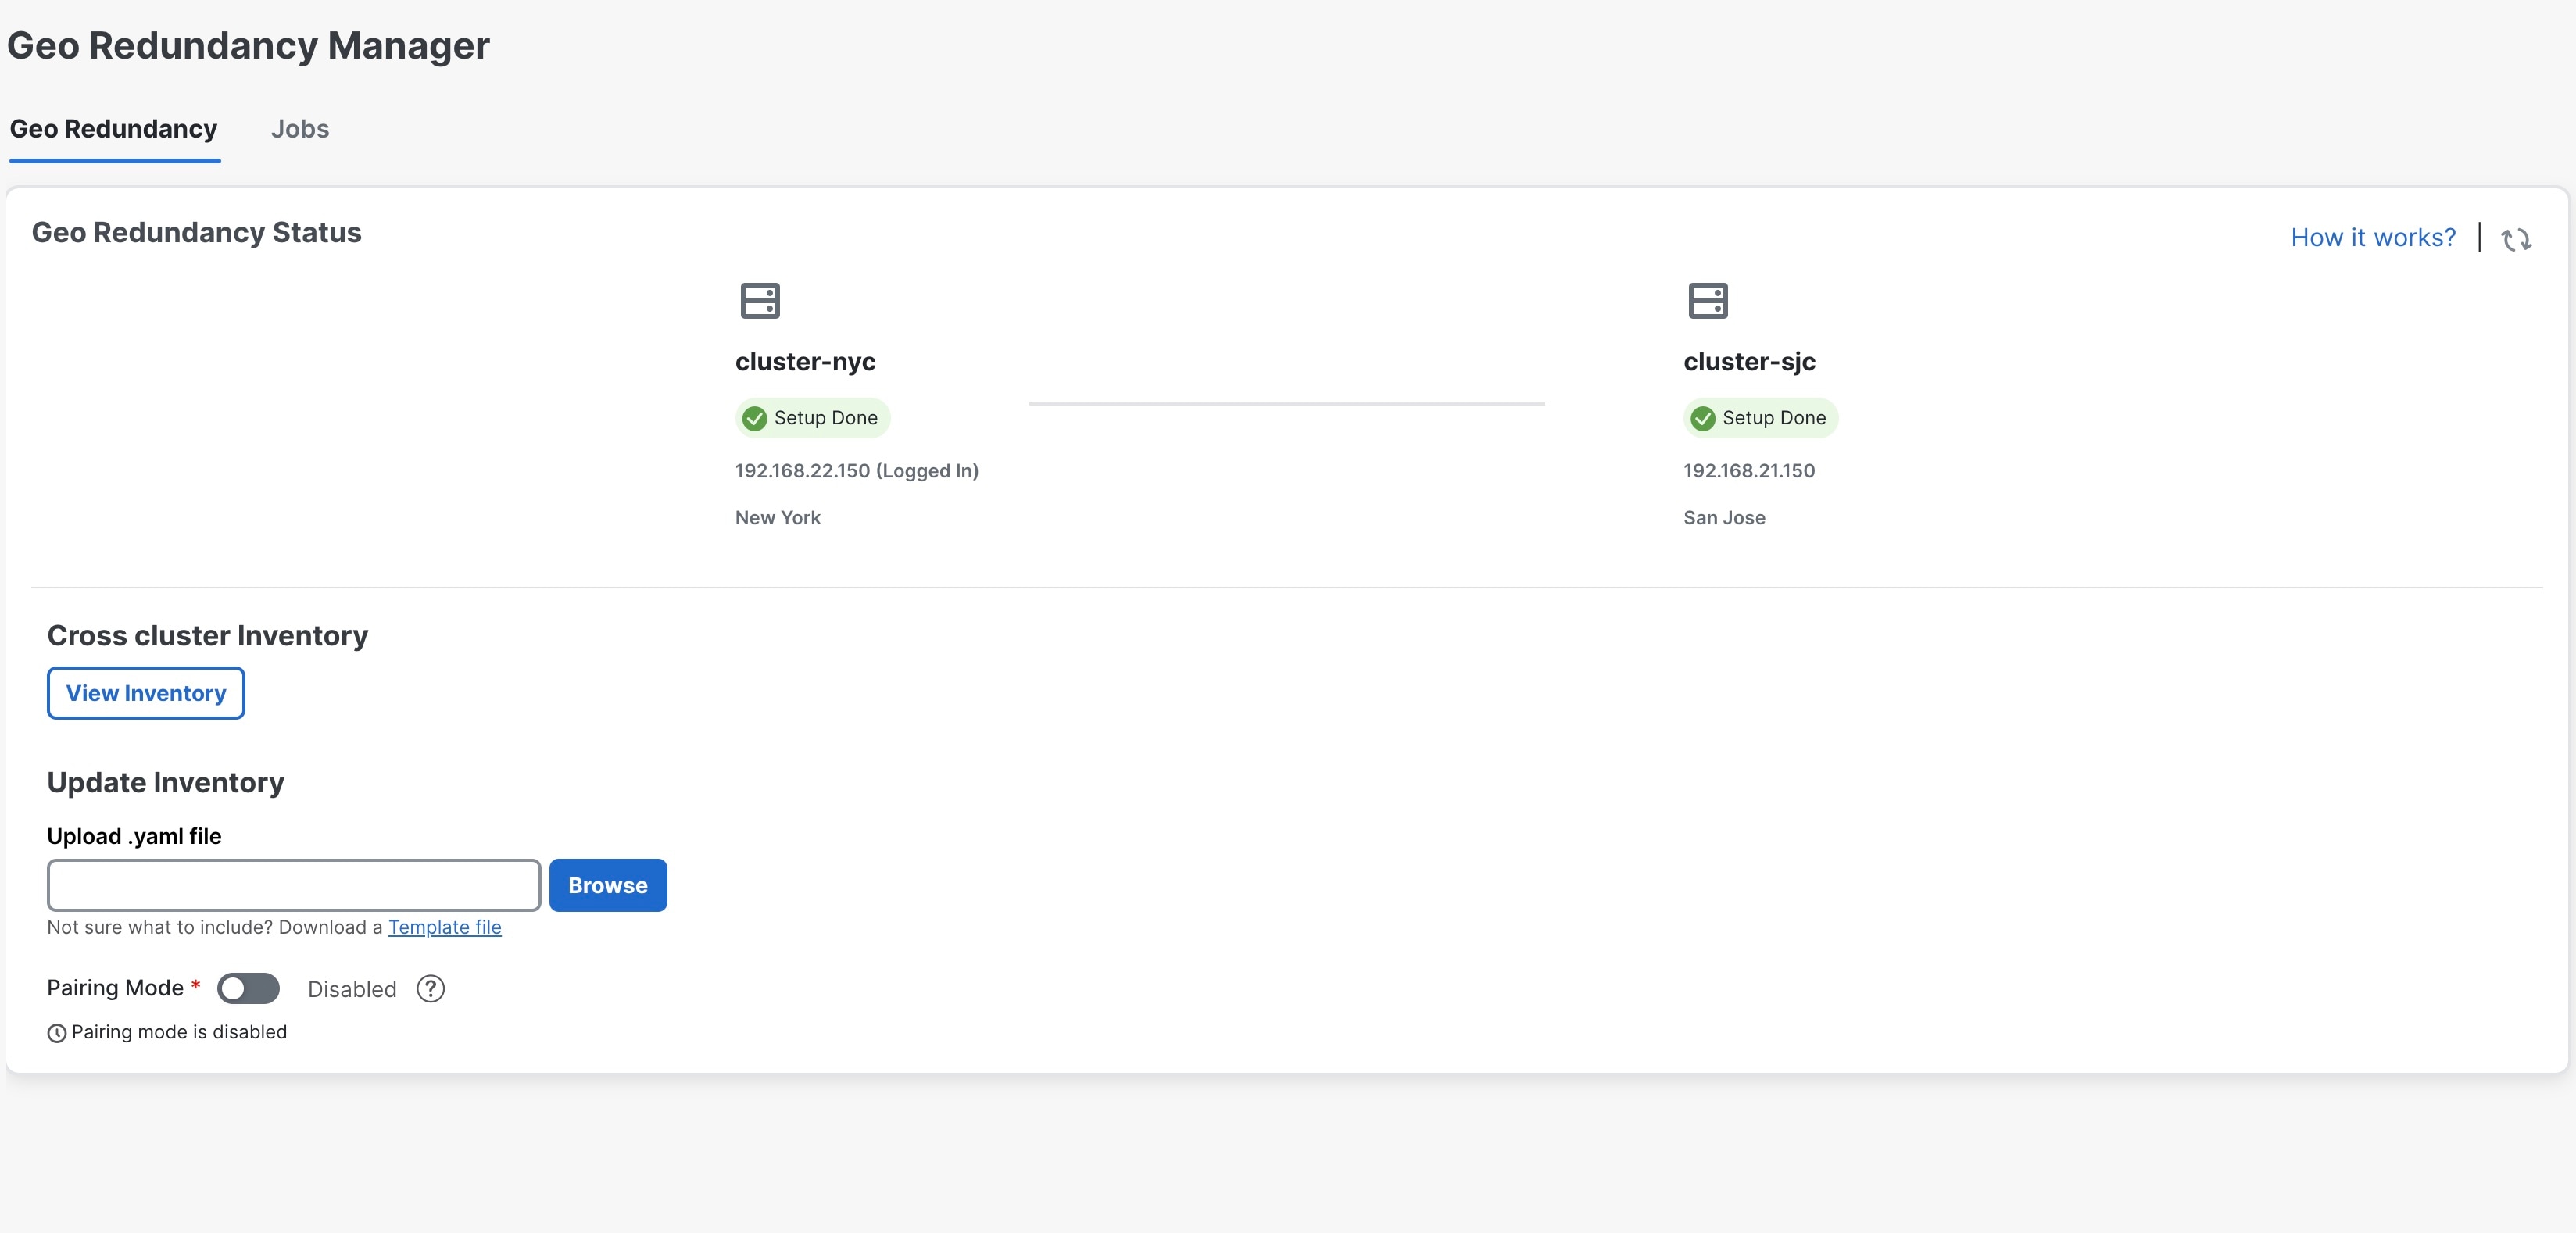
Task: Click the Upload .yaml file field
Action: pos(294,885)
